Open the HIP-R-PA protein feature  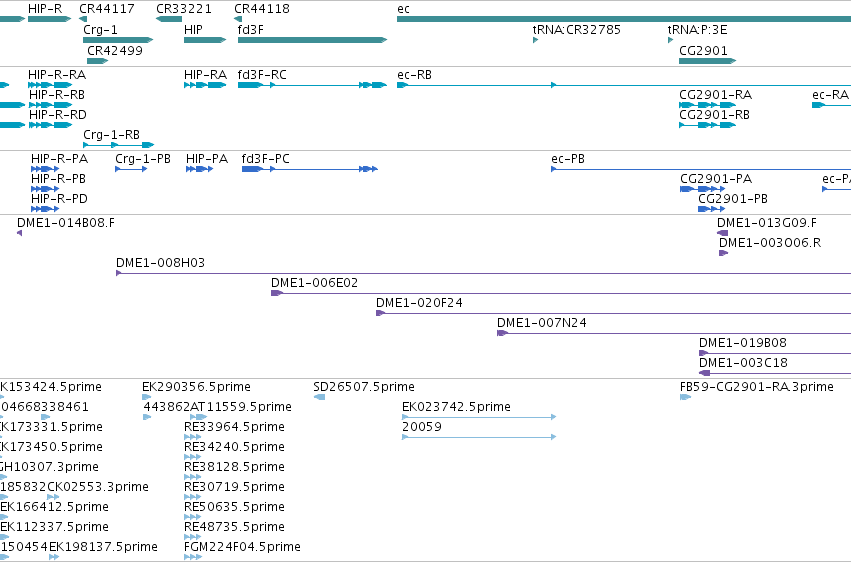click(x=45, y=169)
